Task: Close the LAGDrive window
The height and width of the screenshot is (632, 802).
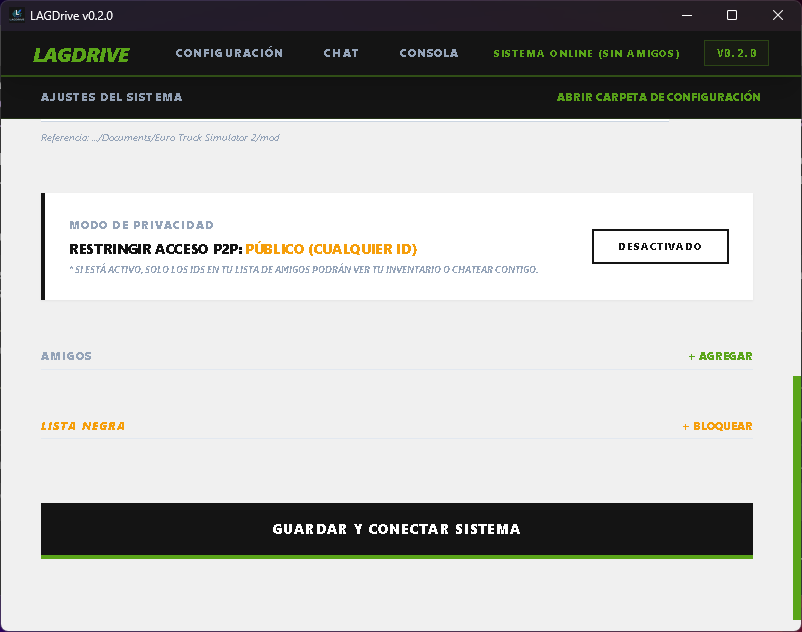Action: click(x=778, y=15)
